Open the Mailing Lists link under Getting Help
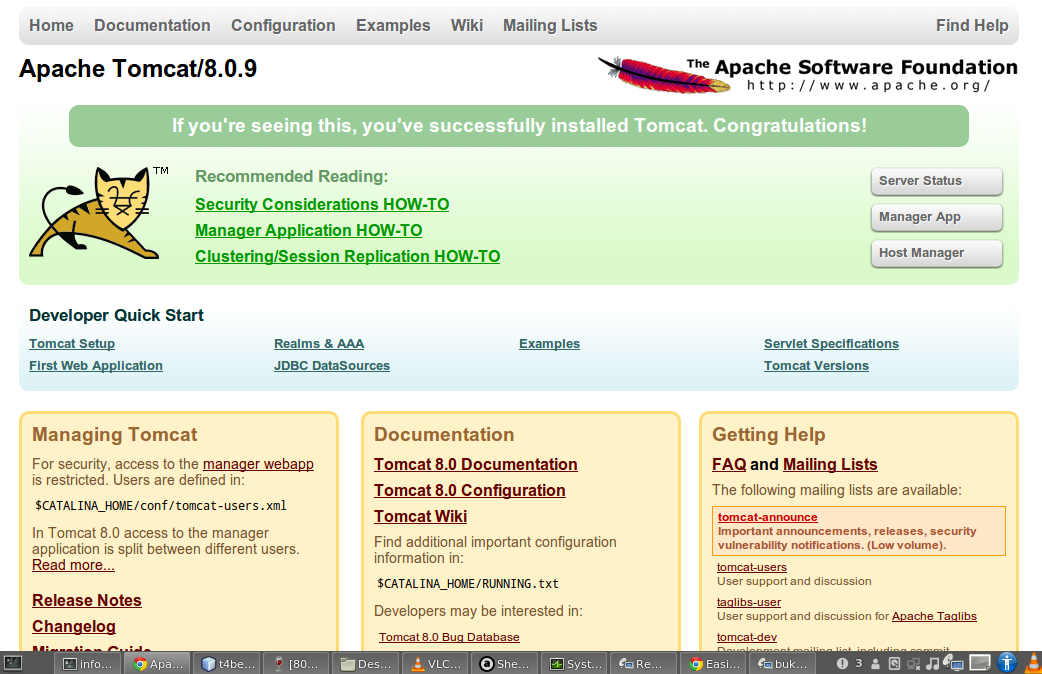Viewport: 1042px width, 674px height. coord(830,464)
